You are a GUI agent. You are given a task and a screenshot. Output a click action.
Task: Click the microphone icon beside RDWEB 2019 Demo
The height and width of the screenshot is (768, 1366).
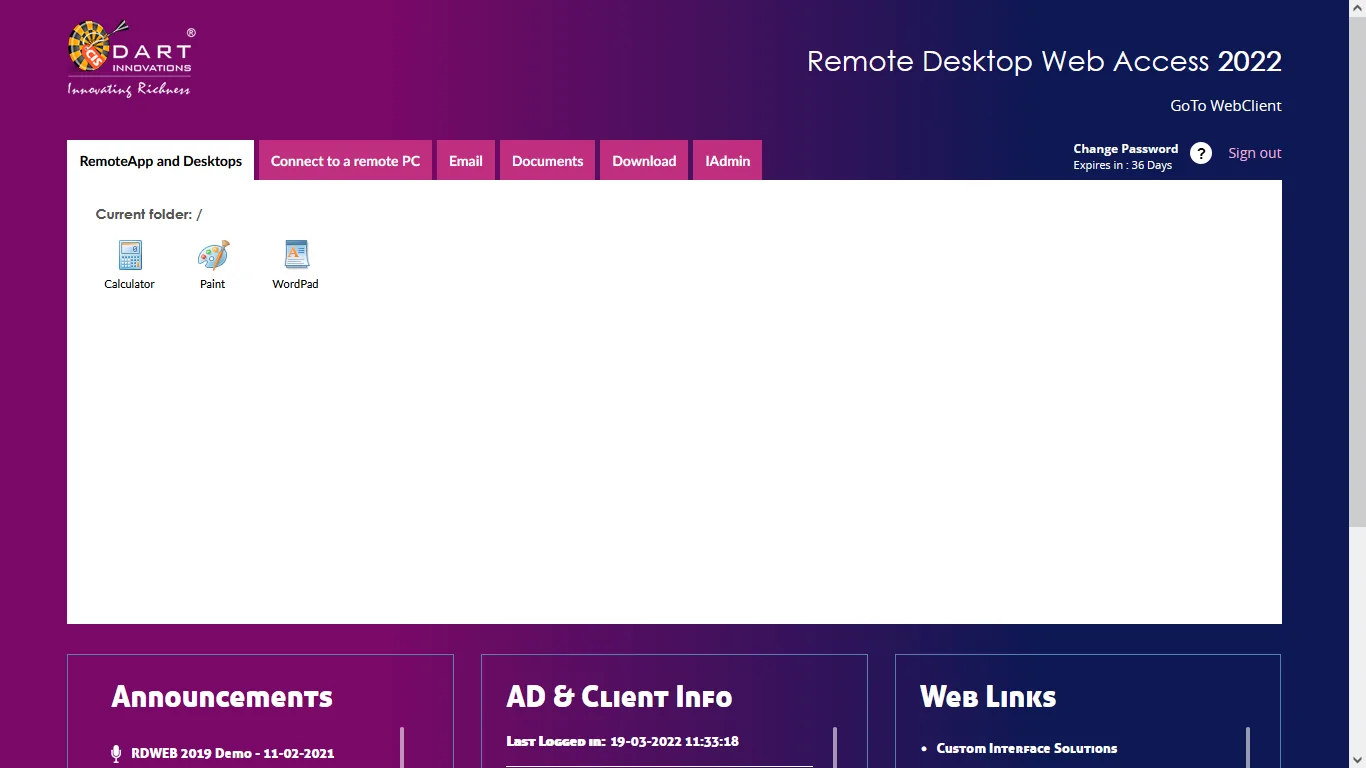[116, 754]
